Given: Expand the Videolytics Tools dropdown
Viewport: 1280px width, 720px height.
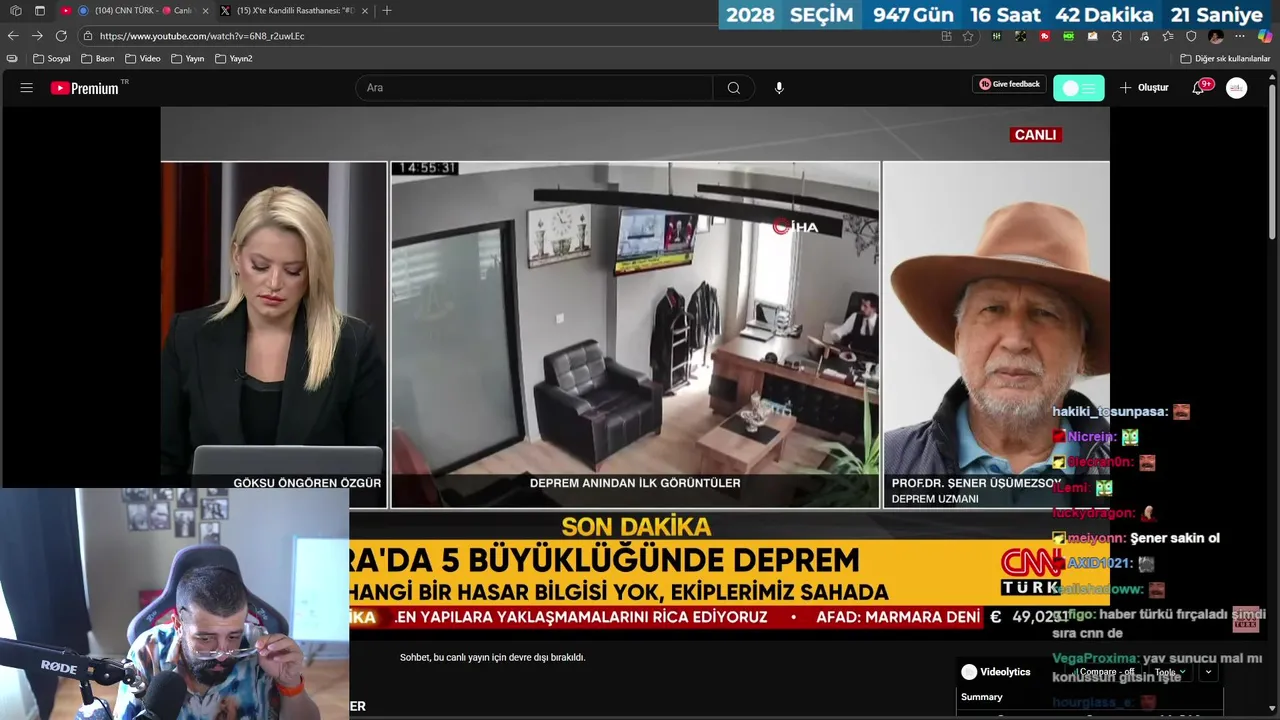Looking at the screenshot, I should (1168, 673).
